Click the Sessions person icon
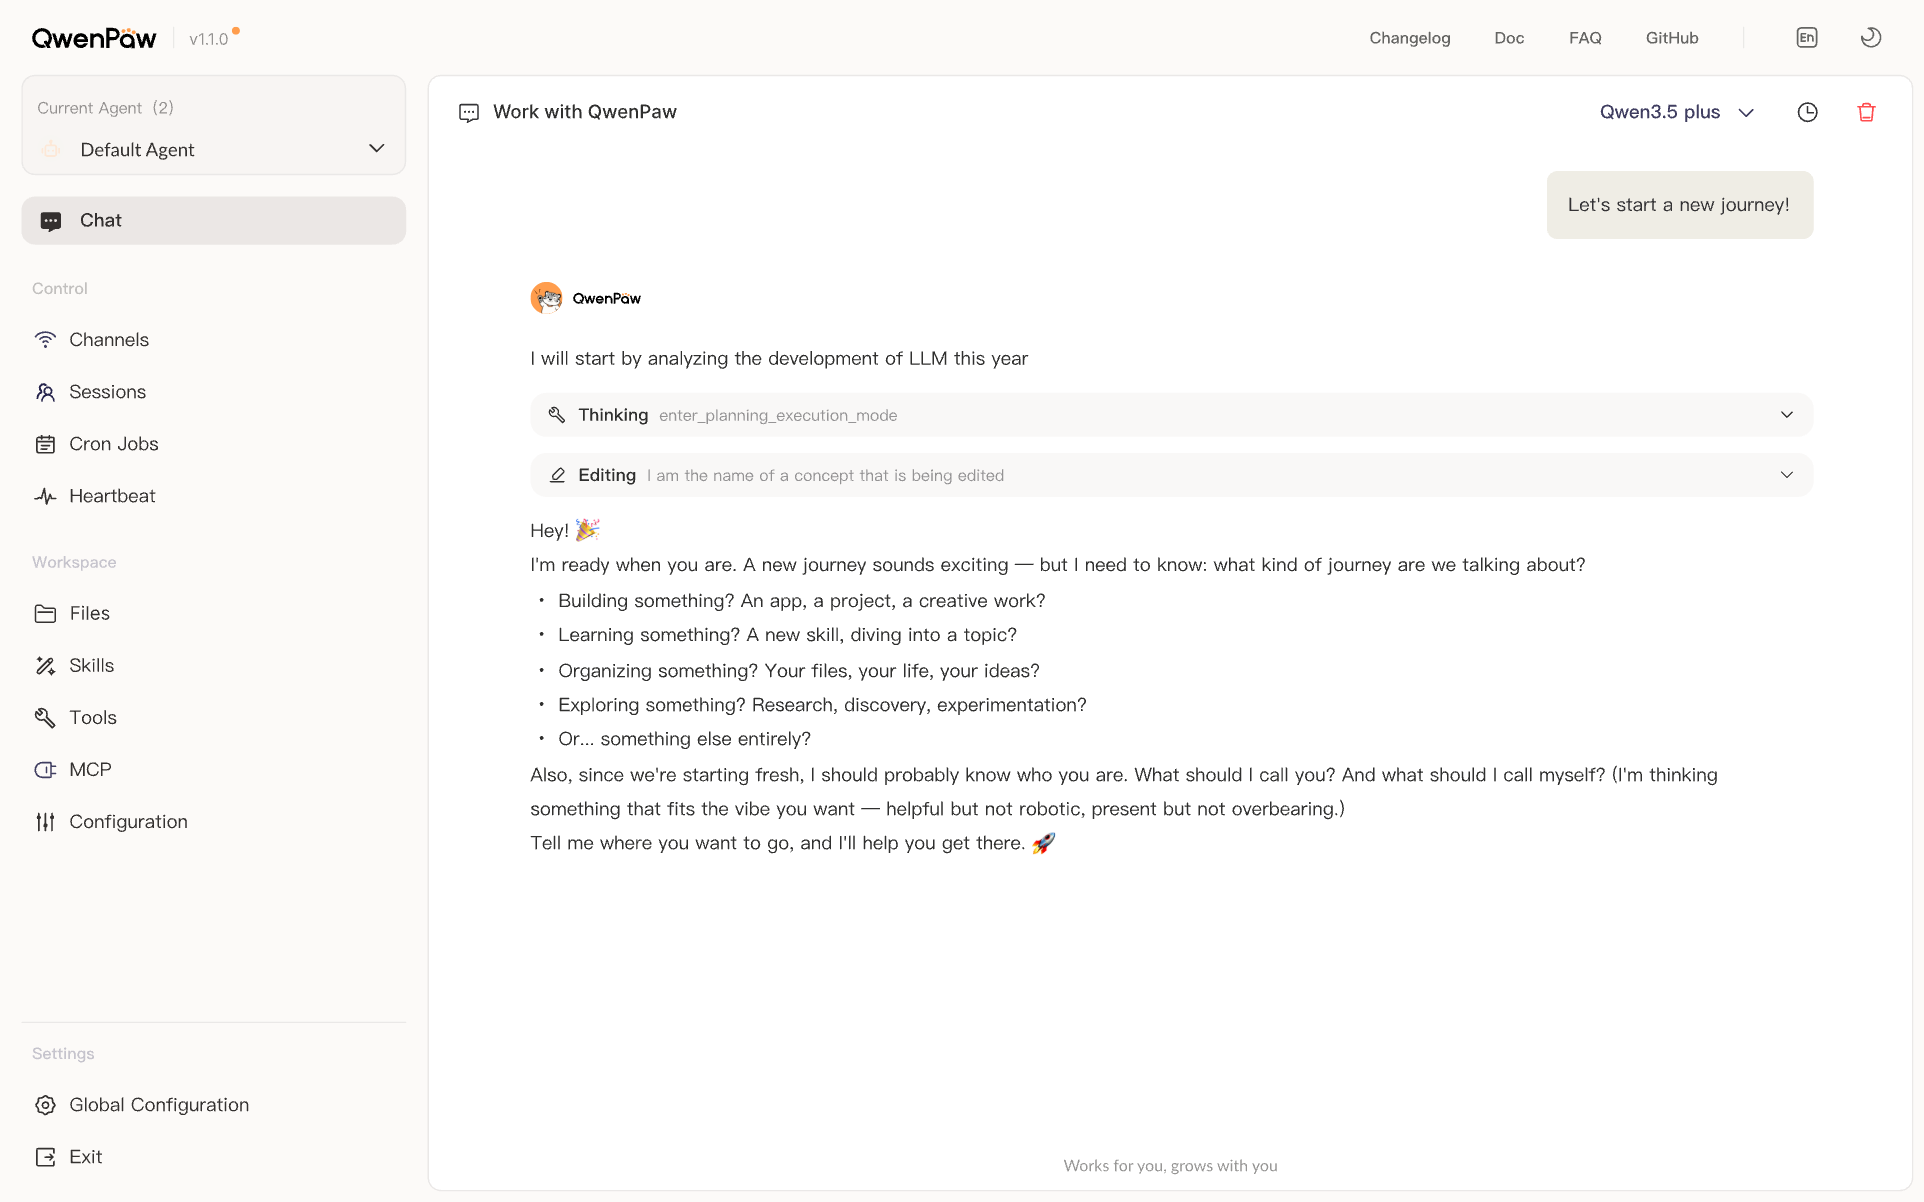The width and height of the screenshot is (1924, 1202). tap(45, 392)
